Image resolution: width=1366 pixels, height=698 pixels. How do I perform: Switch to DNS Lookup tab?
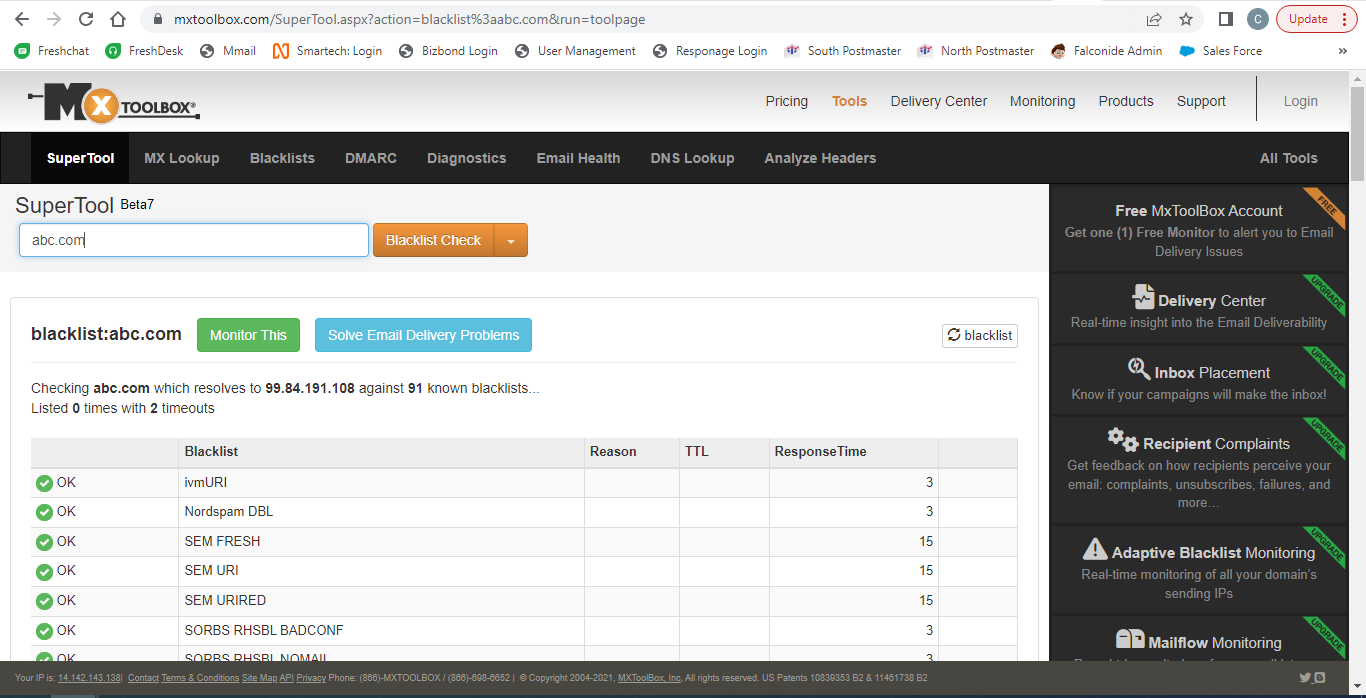coord(692,158)
